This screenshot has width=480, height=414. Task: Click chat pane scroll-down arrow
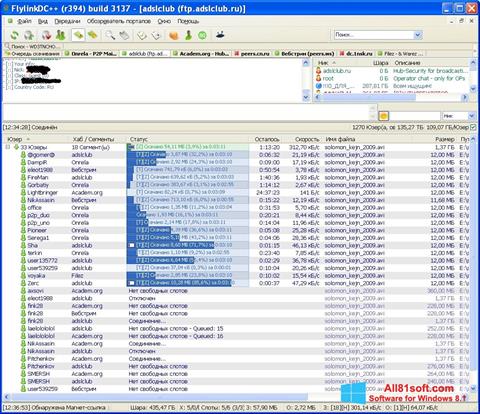(x=306, y=98)
